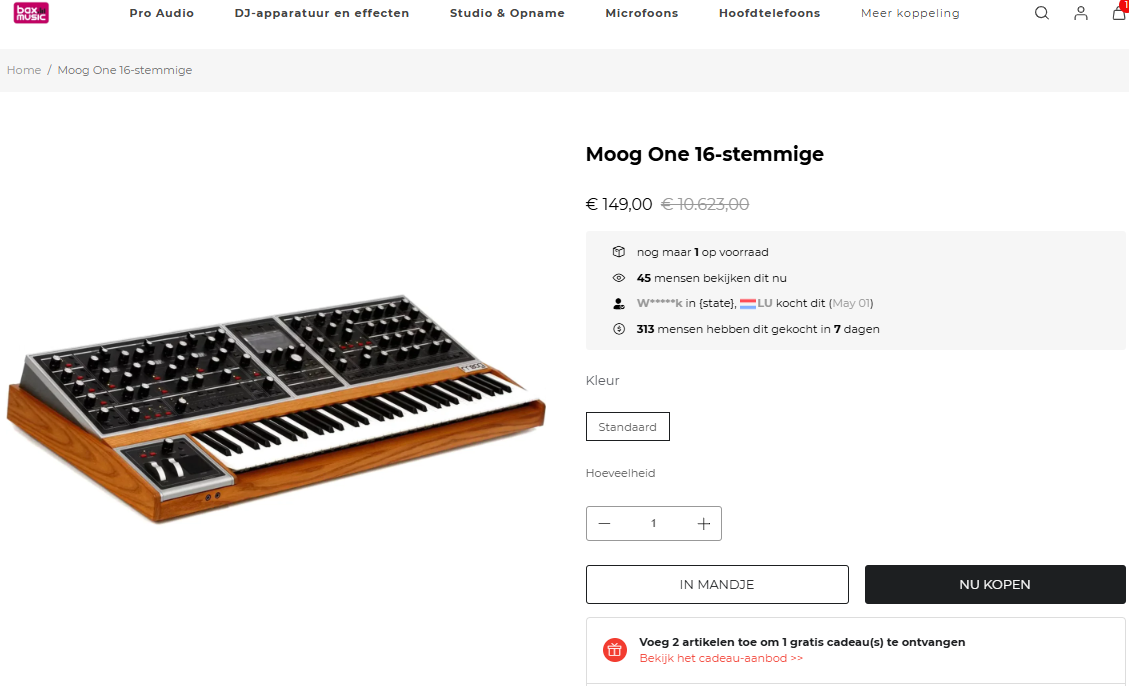This screenshot has width=1129, height=686.
Task: Open the shopping bag cart icon
Action: (1120, 12)
